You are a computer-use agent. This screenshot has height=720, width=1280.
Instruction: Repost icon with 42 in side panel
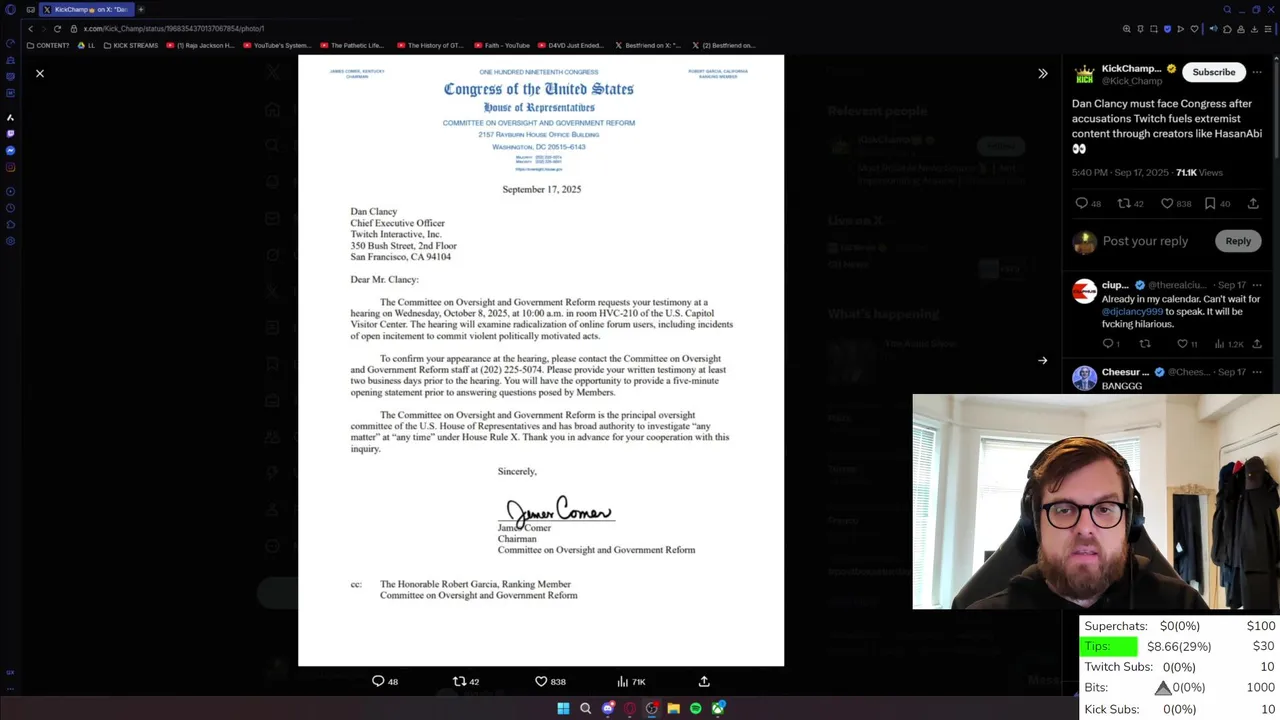[x=1123, y=203]
